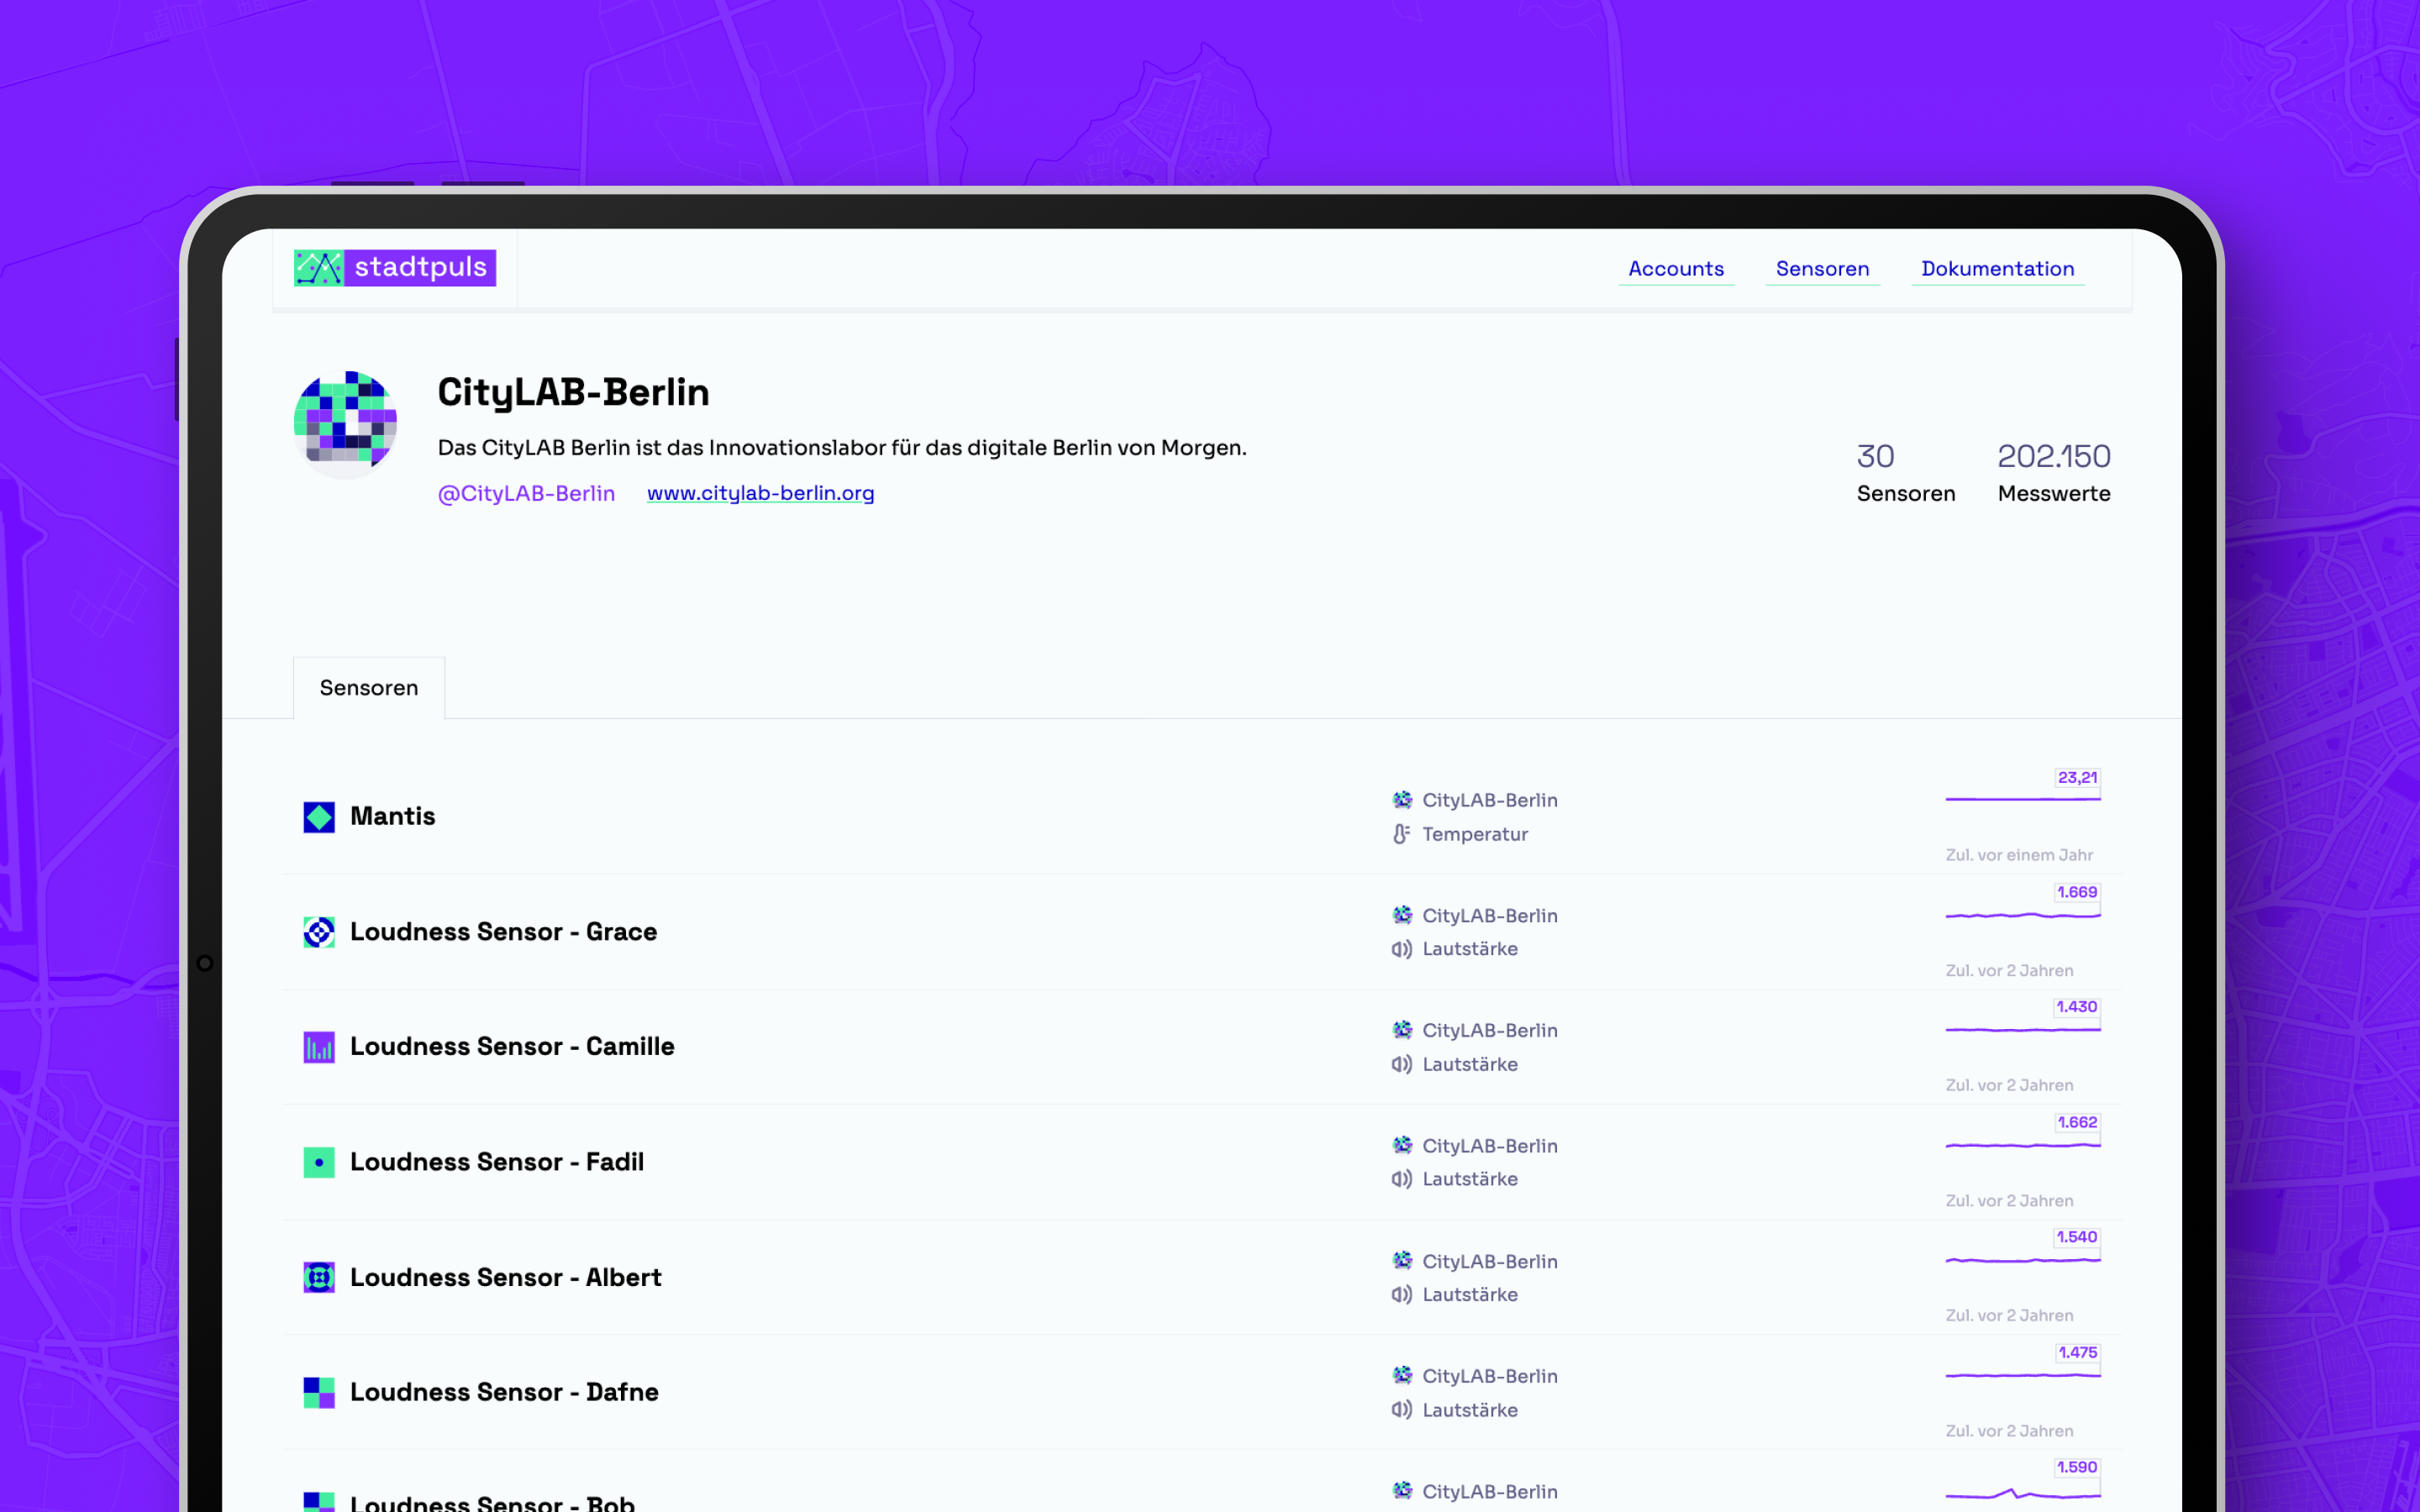Click the Camille sparkline value 1.430
The height and width of the screenshot is (1512, 2420).
click(x=2076, y=1007)
